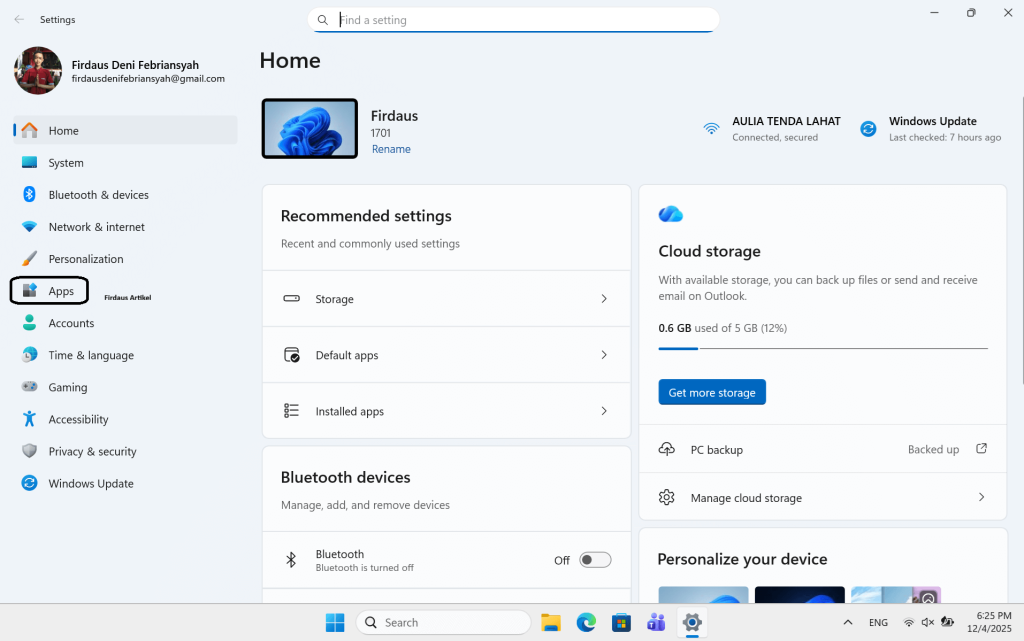Viewport: 1024px width, 641px height.
Task: Open PC backup external link icon
Action: tap(981, 448)
